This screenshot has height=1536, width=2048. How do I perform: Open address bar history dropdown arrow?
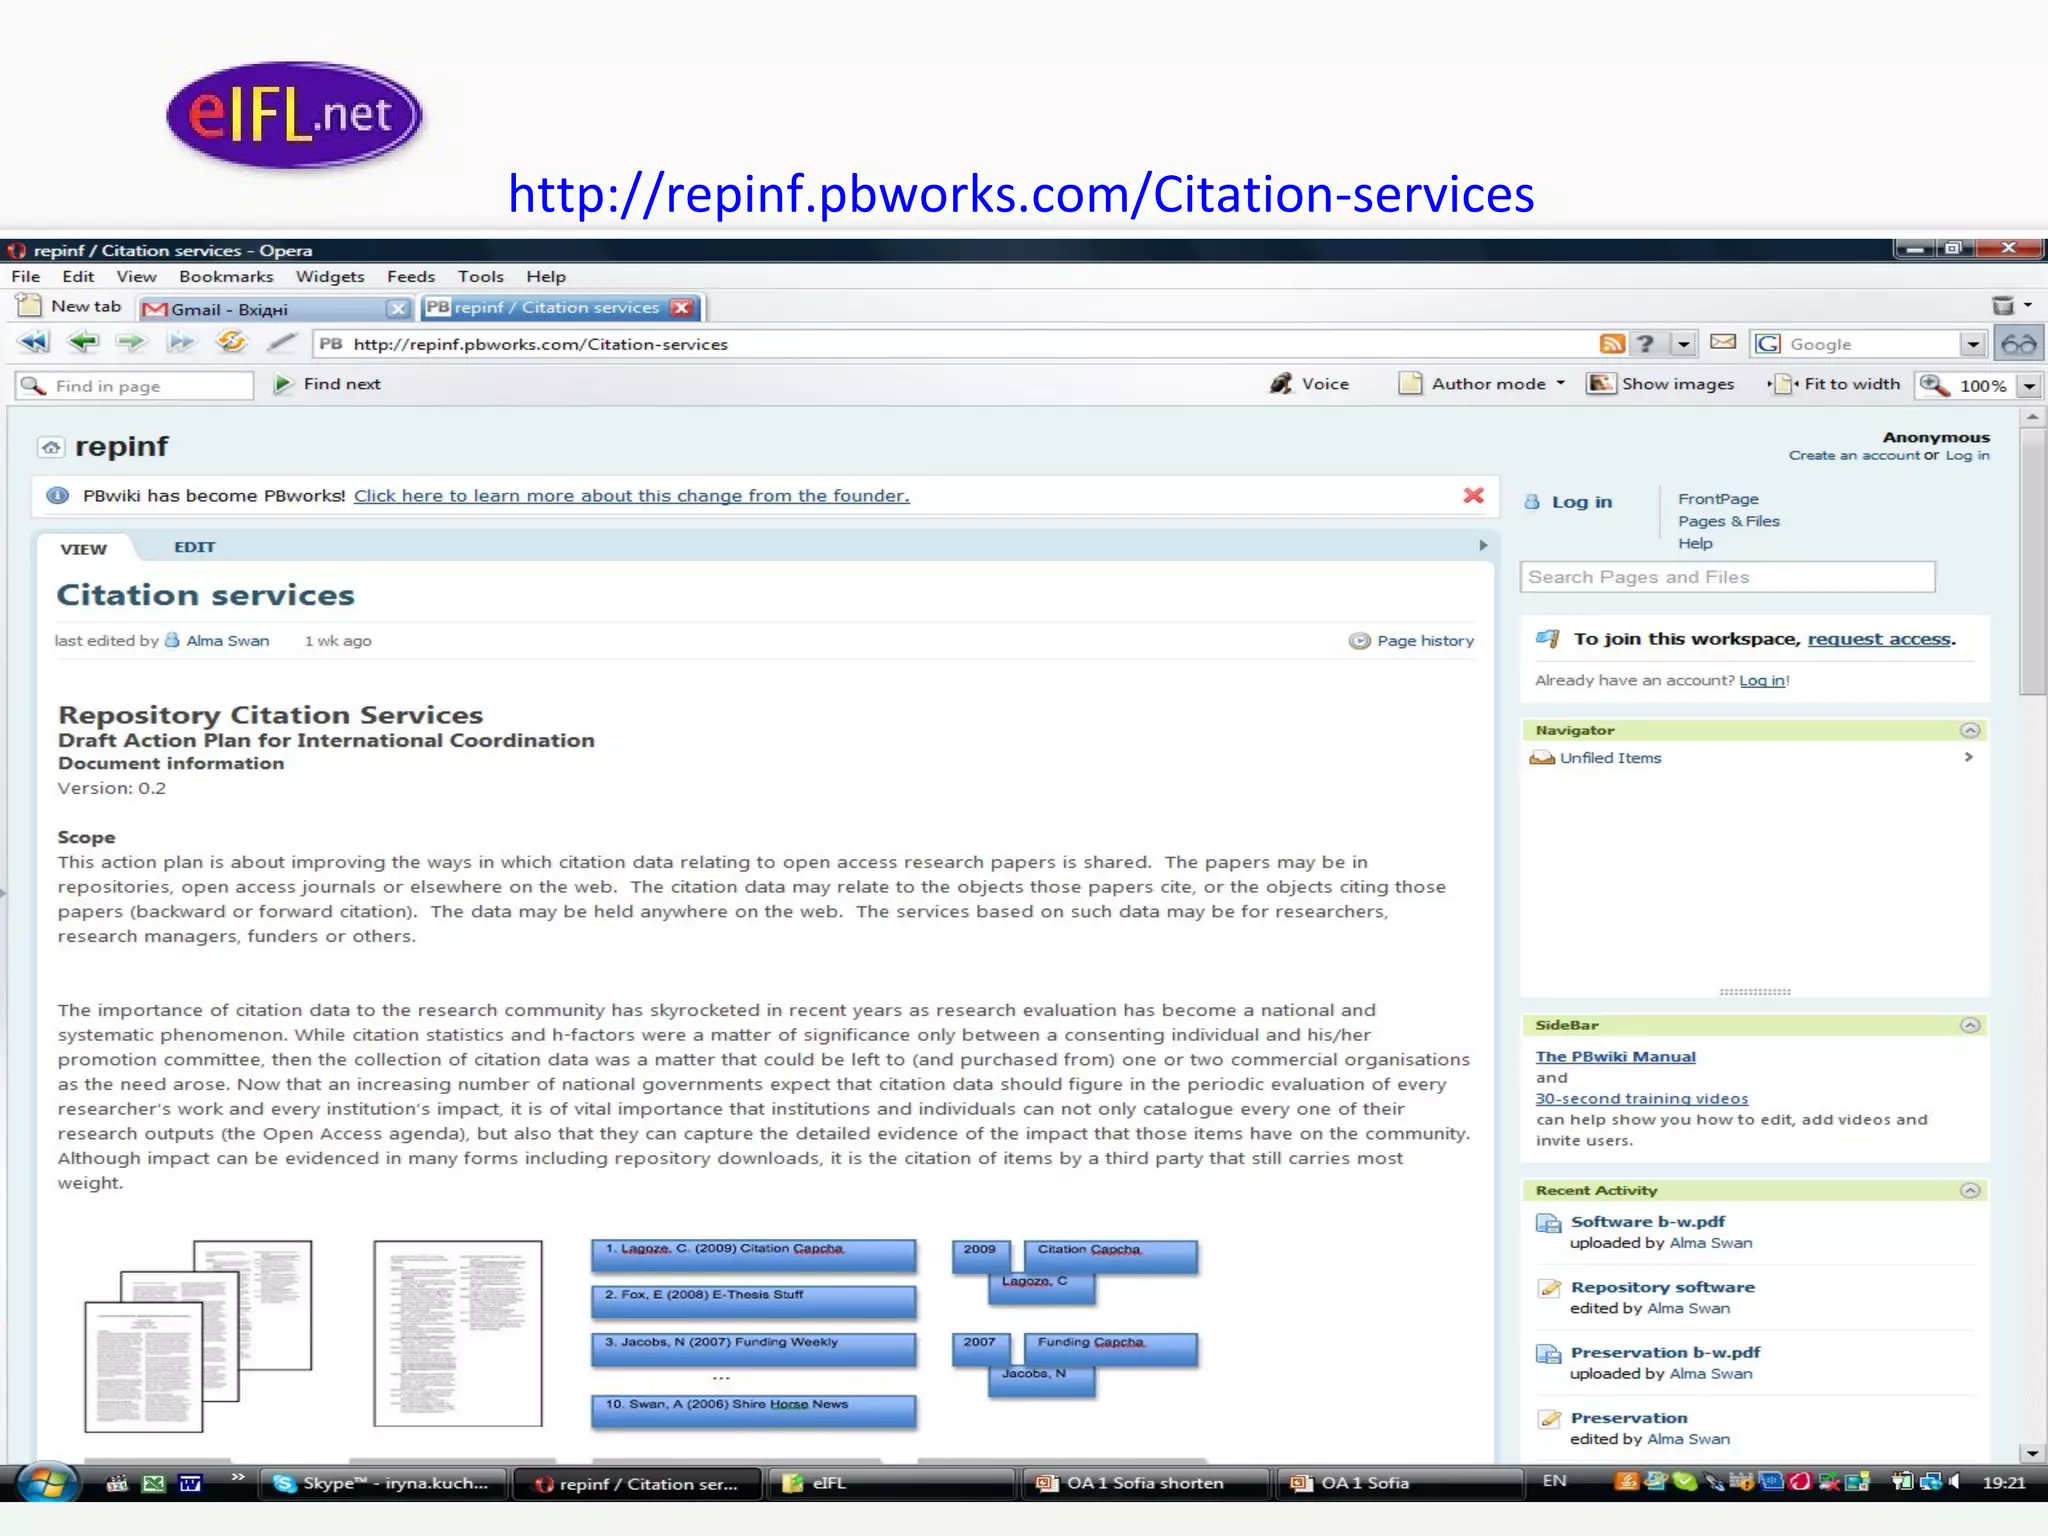click(1684, 344)
